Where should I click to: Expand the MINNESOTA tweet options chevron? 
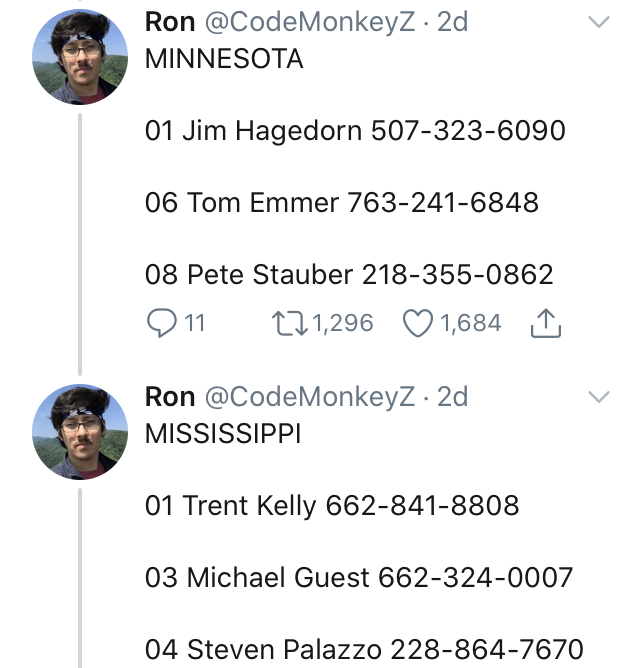click(599, 22)
